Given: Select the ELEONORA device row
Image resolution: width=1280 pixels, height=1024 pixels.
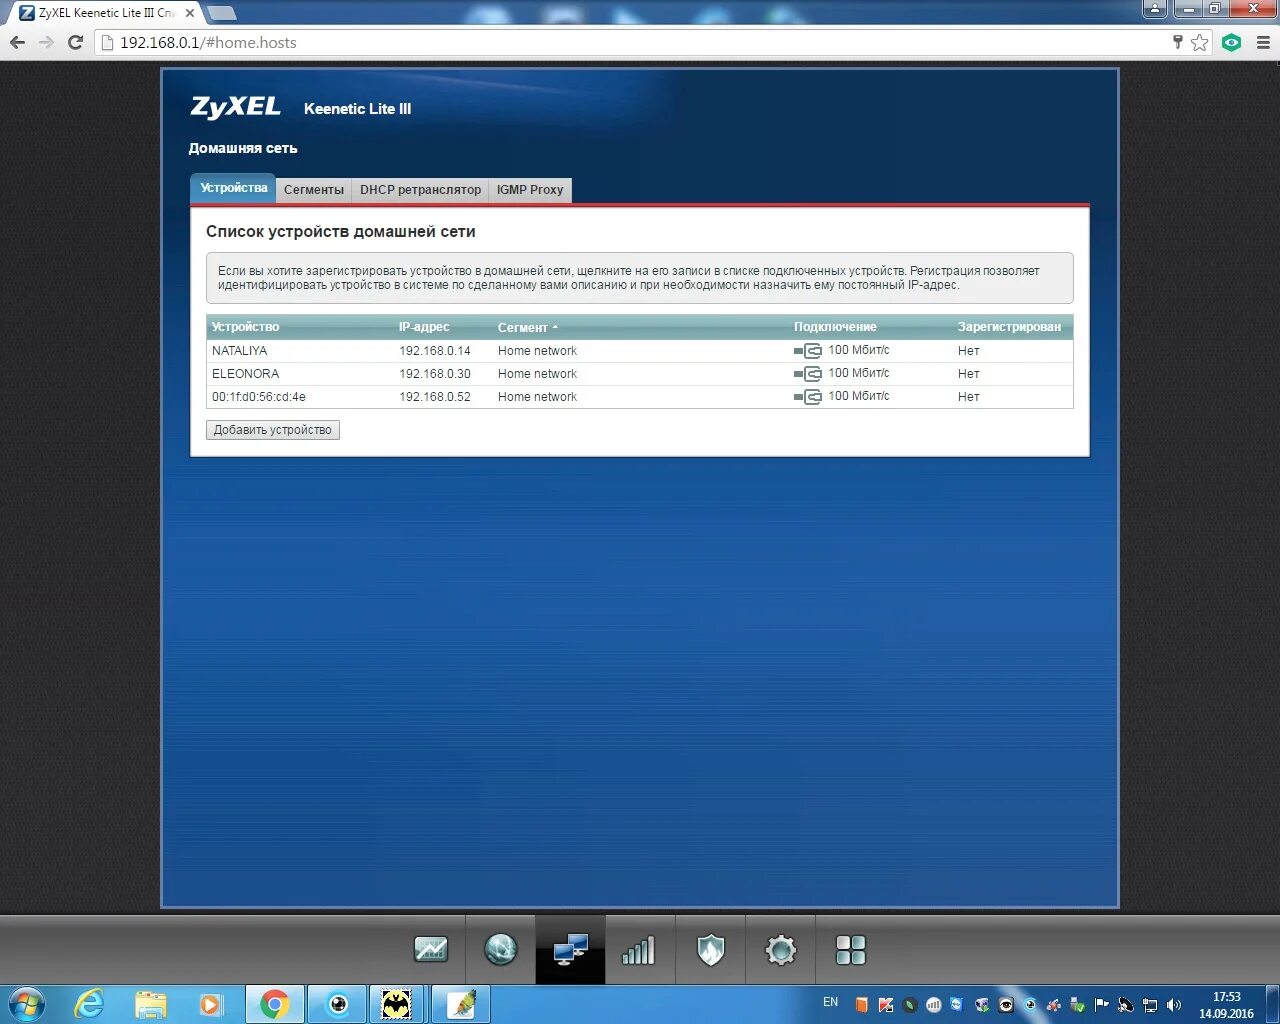Looking at the screenshot, I should 640,374.
